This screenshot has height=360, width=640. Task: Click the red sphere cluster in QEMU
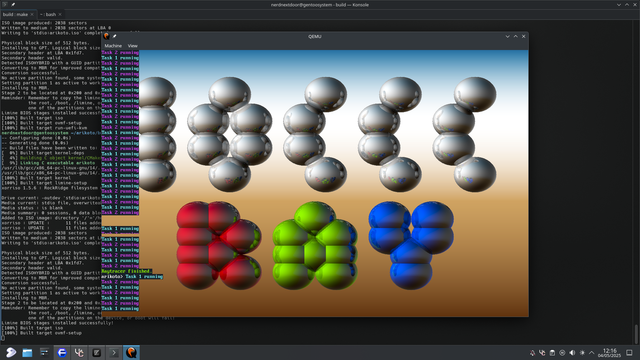(x=219, y=245)
